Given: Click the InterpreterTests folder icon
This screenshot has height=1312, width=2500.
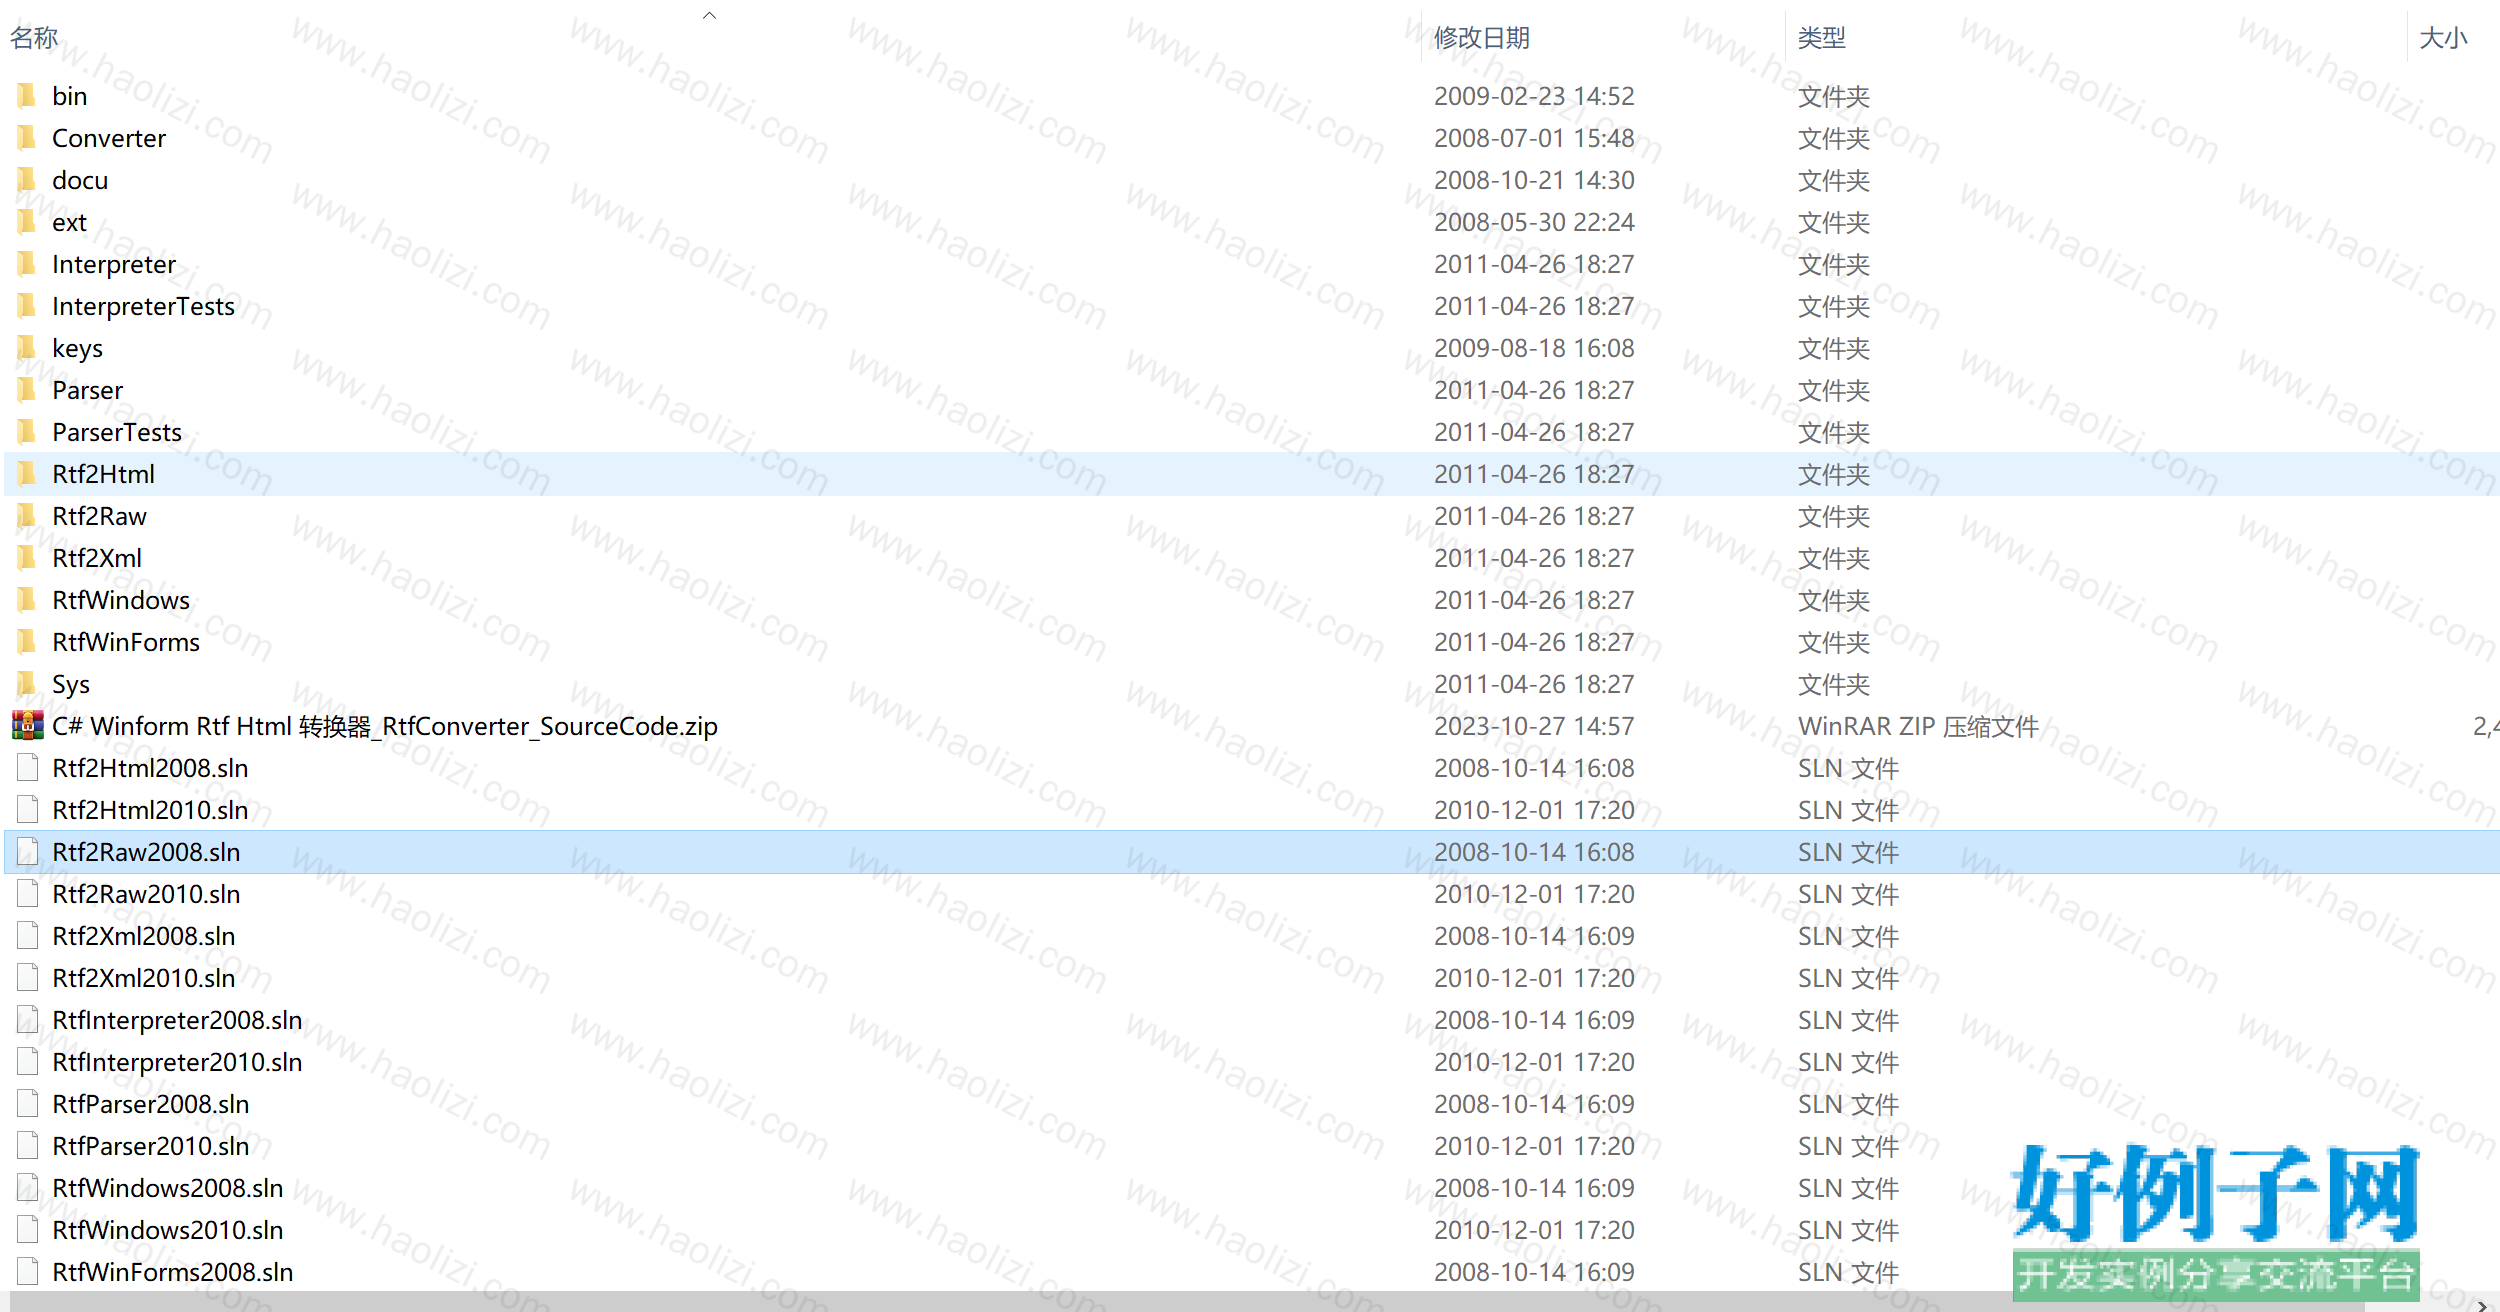Looking at the screenshot, I should 27,306.
